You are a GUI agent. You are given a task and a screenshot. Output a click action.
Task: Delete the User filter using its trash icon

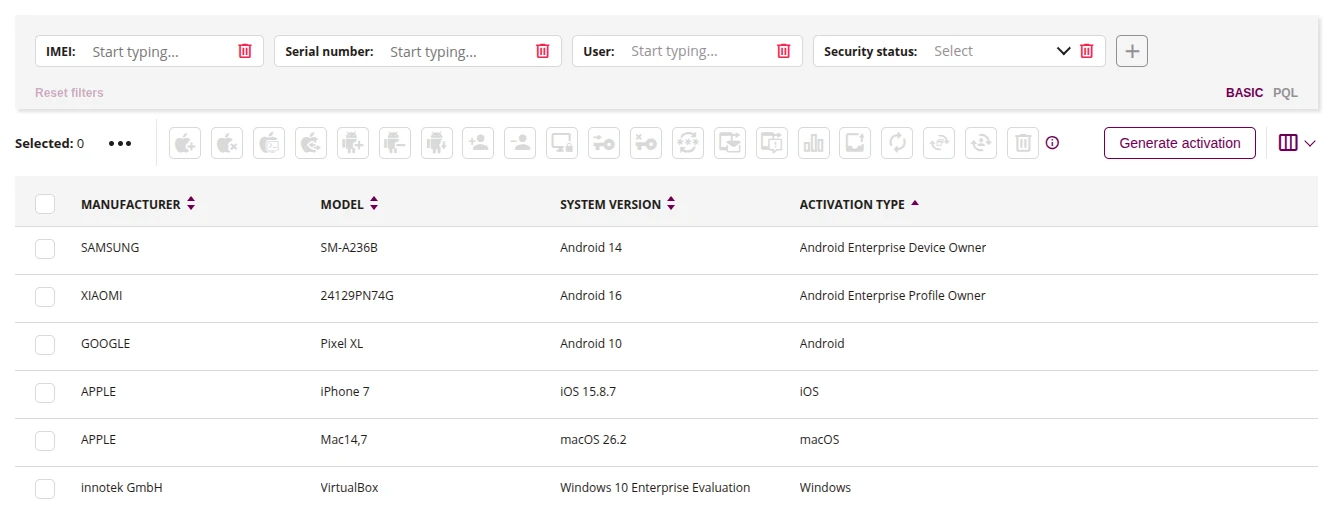(x=784, y=51)
